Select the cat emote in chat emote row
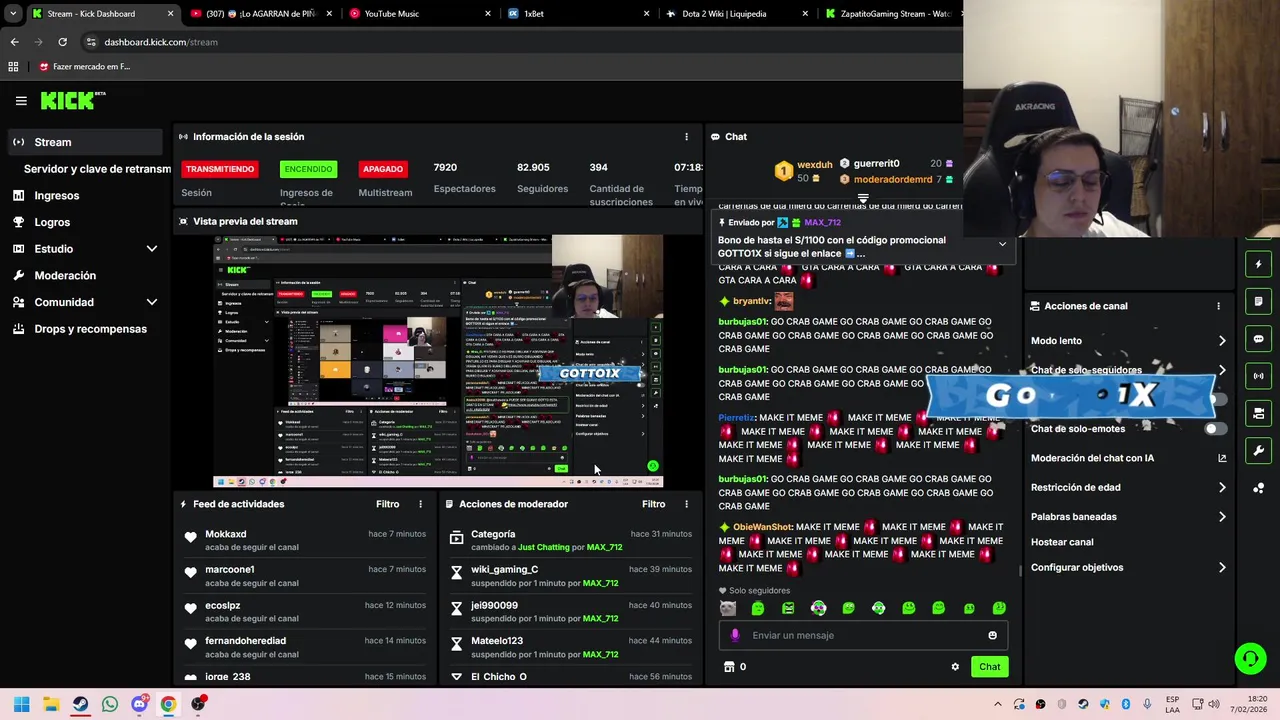Image resolution: width=1280 pixels, height=720 pixels. coord(728,608)
